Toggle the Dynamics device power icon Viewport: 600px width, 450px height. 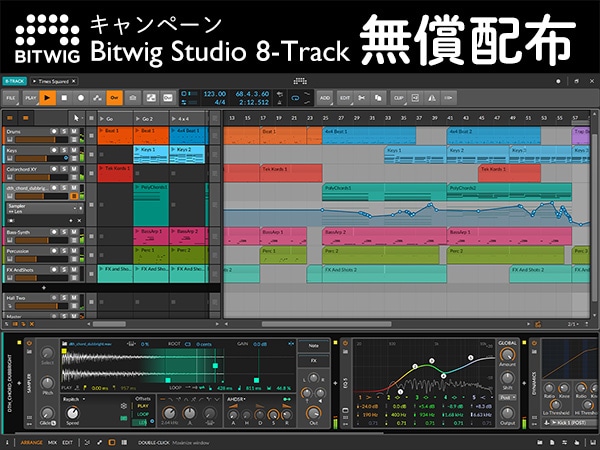pyautogui.click(x=534, y=343)
